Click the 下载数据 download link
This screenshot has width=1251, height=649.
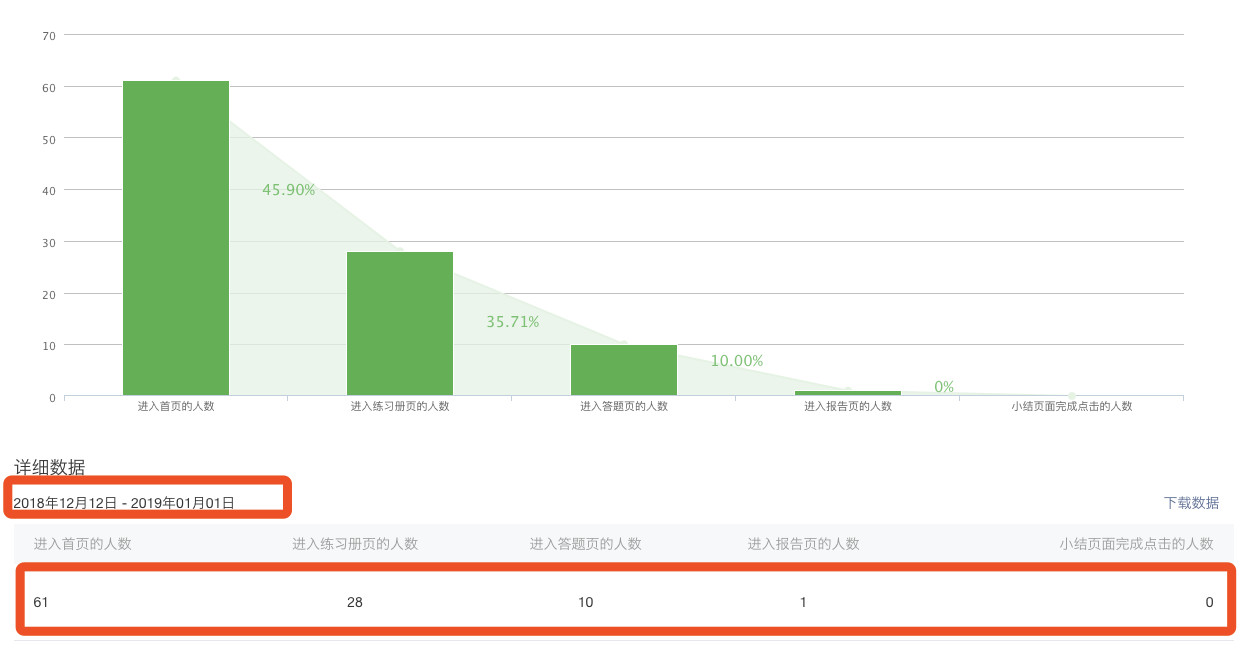pyautogui.click(x=1191, y=503)
